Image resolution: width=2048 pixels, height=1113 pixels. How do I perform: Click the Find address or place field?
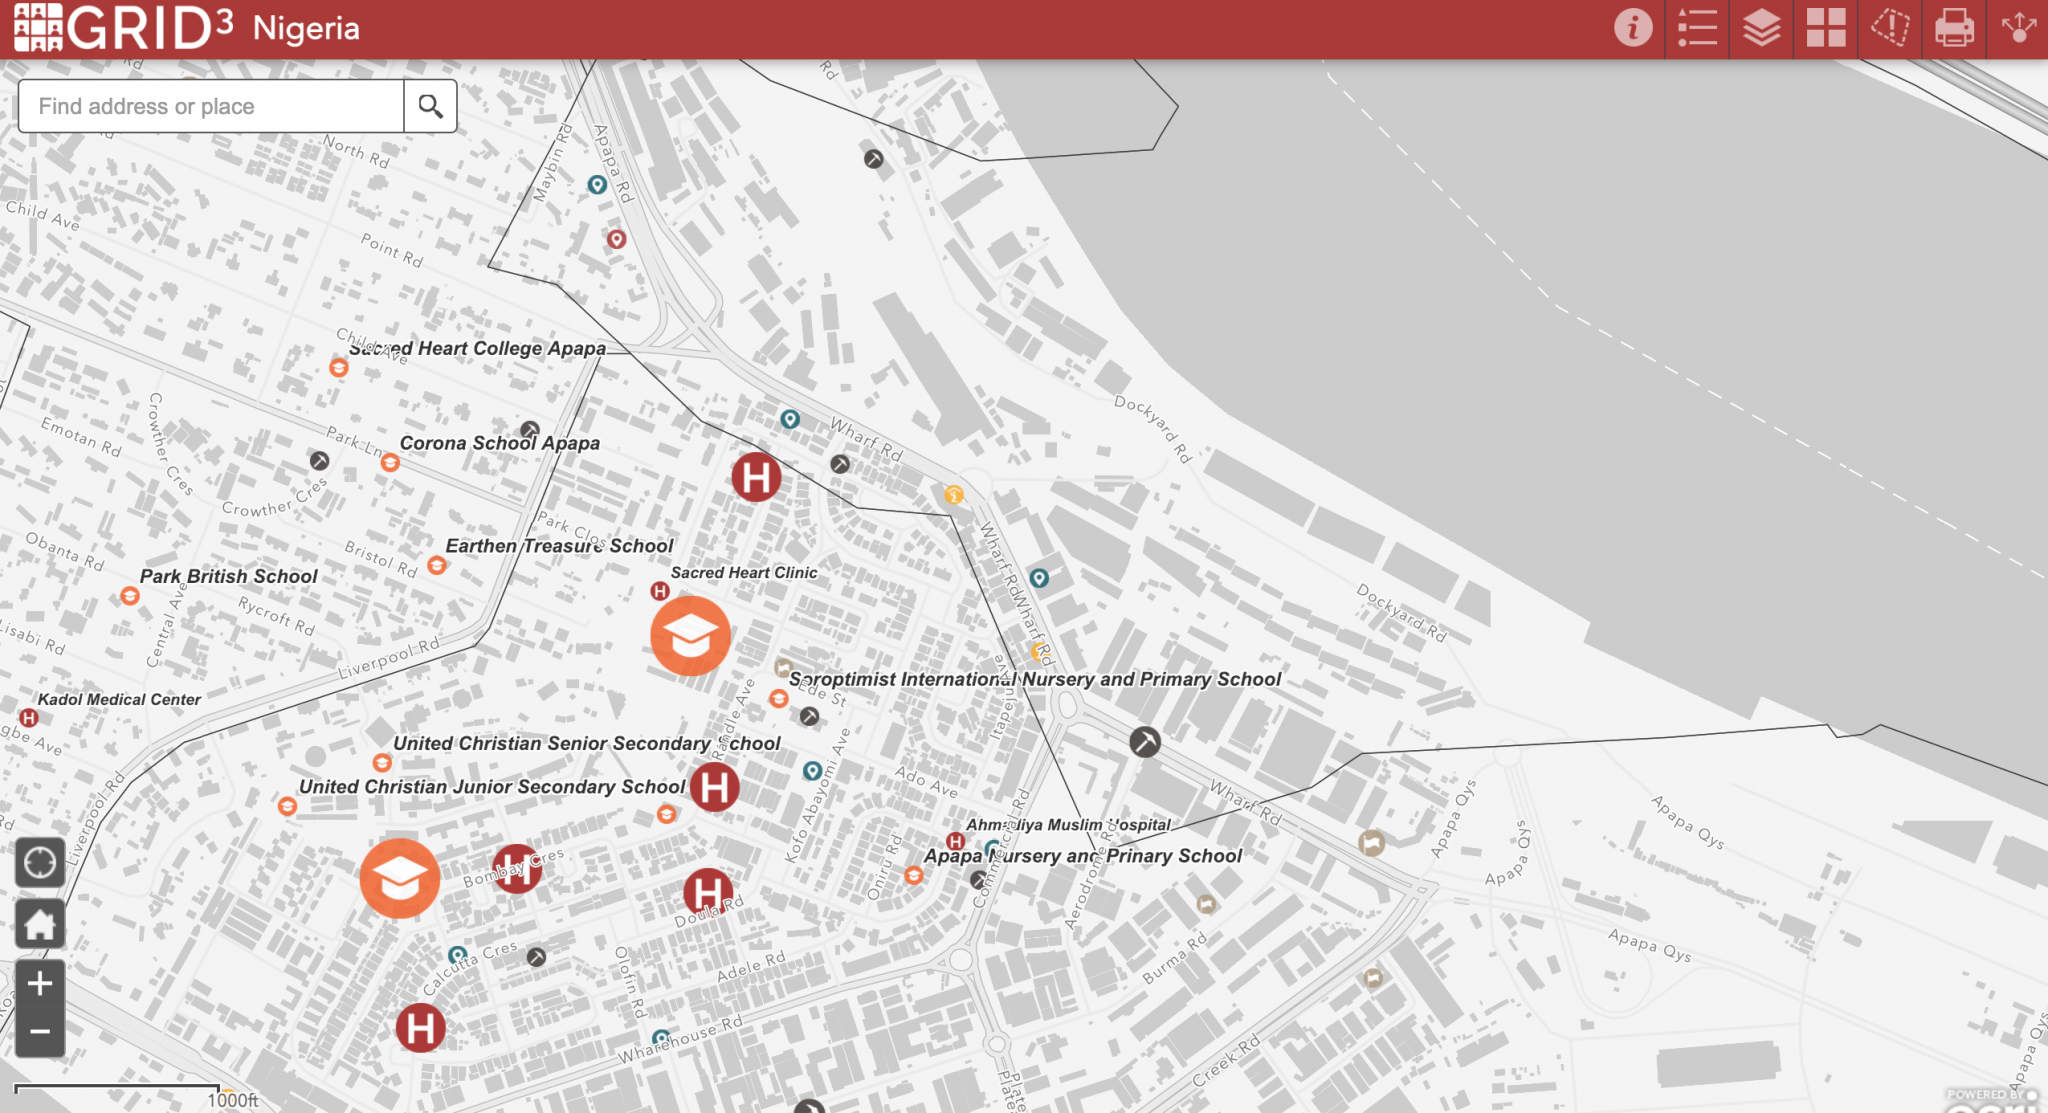pyautogui.click(x=212, y=106)
